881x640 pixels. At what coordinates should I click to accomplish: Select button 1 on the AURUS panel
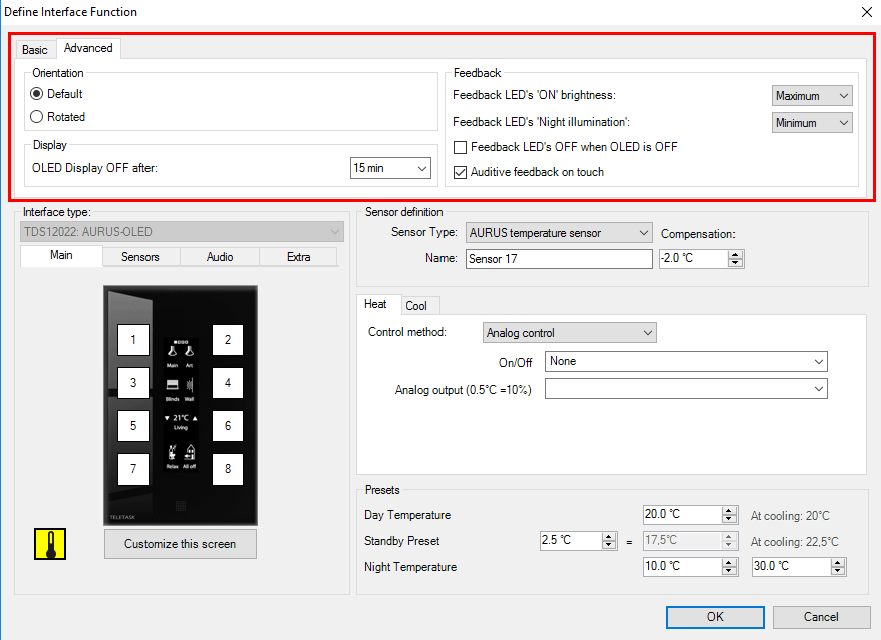[x=133, y=340]
